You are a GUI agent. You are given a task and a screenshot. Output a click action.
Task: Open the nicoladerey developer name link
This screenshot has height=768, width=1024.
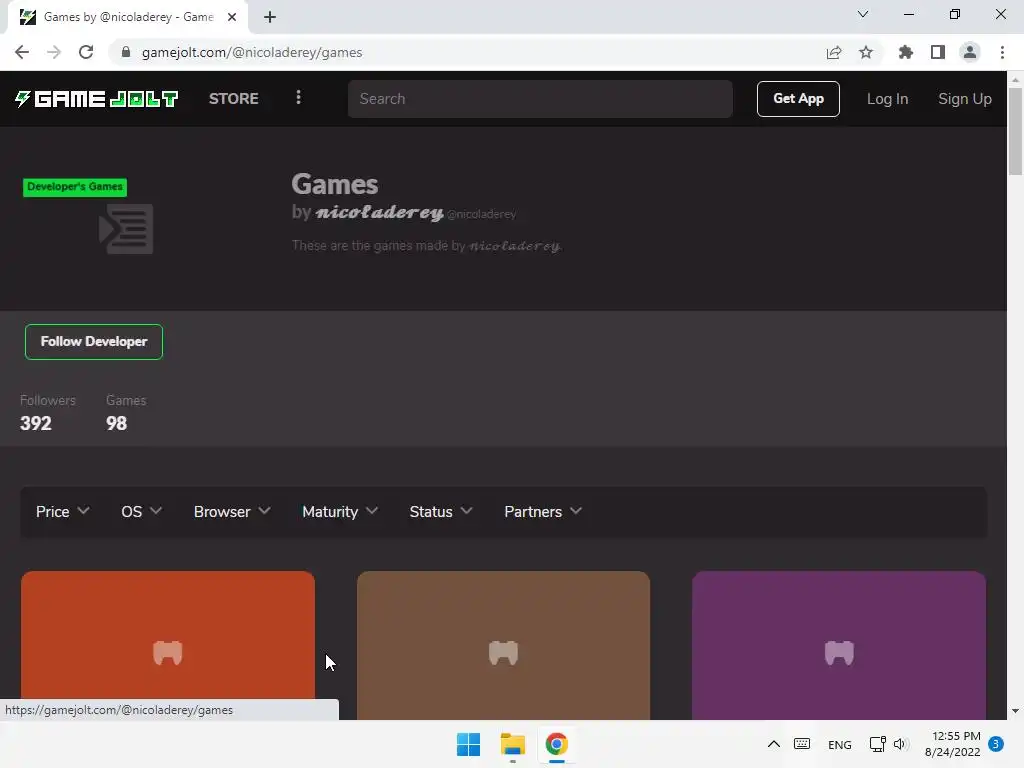click(379, 212)
